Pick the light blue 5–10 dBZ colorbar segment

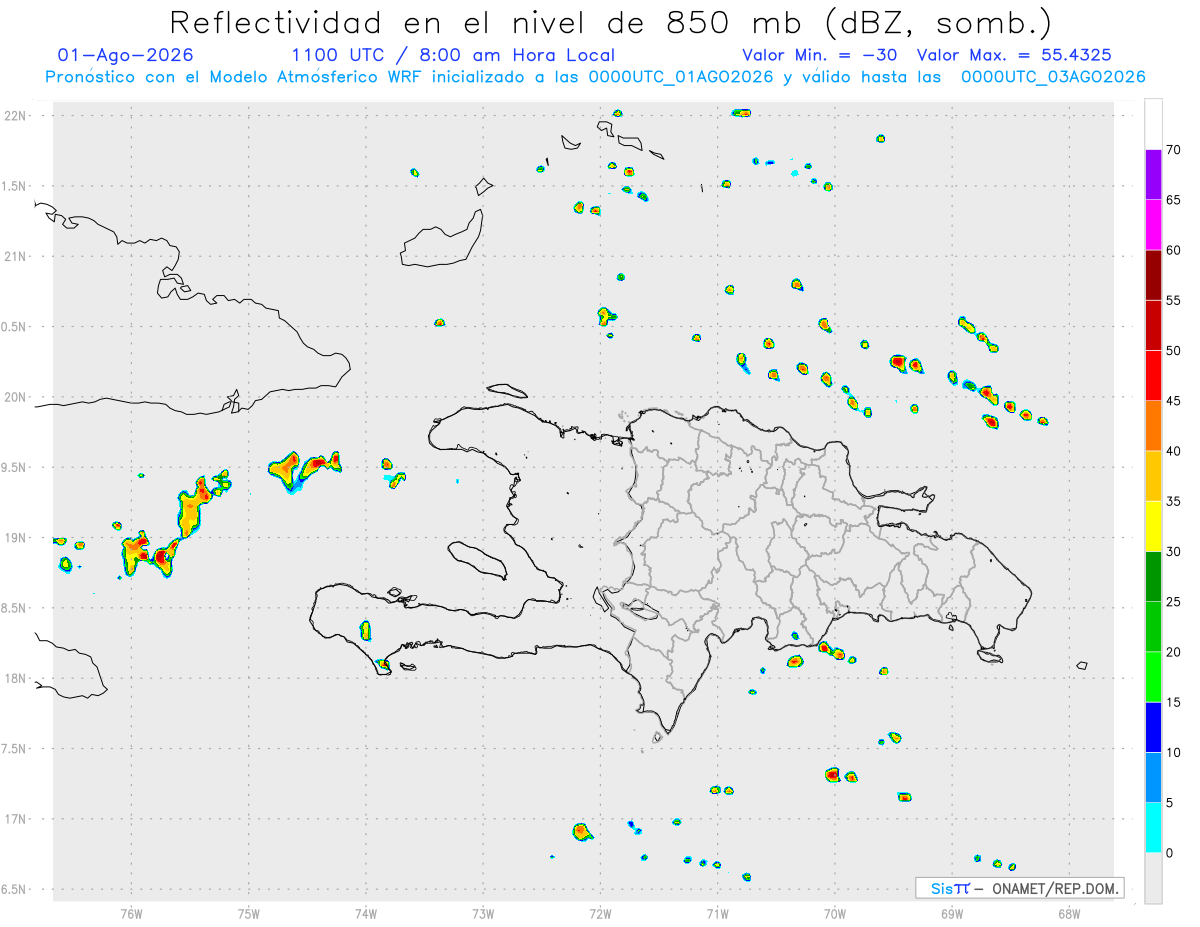click(x=1153, y=778)
